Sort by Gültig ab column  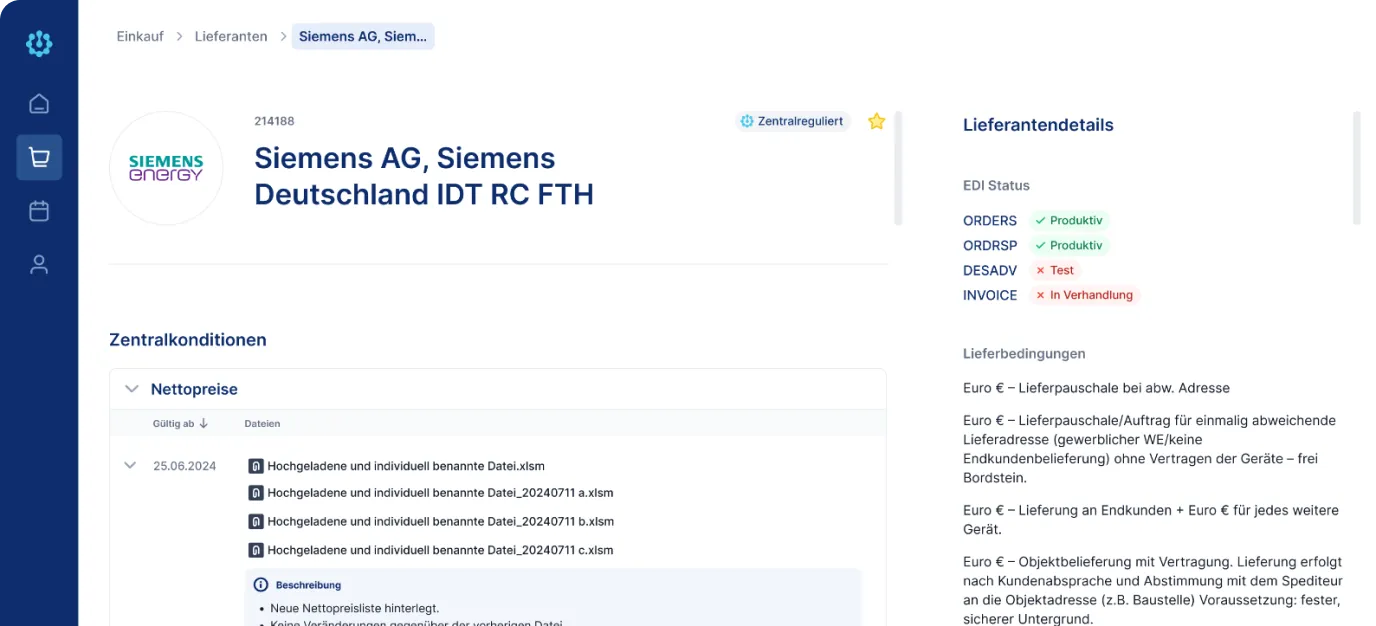coord(180,423)
